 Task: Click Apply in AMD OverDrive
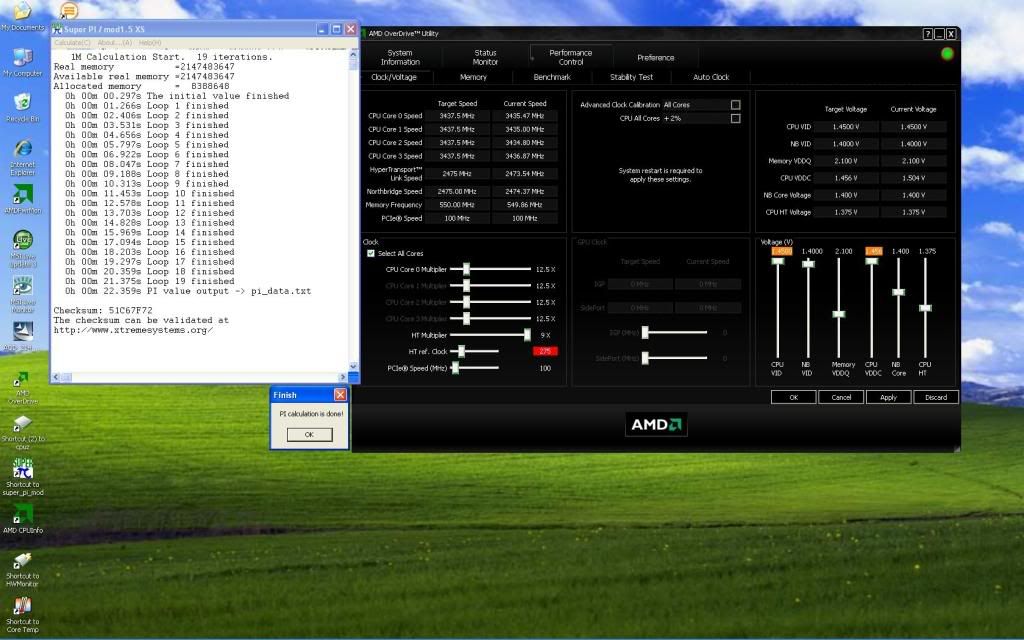[888, 397]
